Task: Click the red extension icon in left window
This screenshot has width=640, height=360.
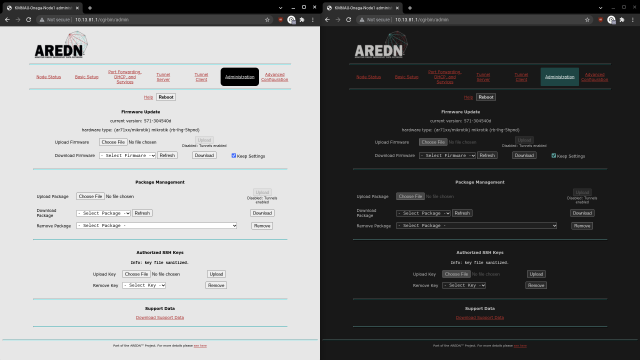Action: click(x=280, y=20)
